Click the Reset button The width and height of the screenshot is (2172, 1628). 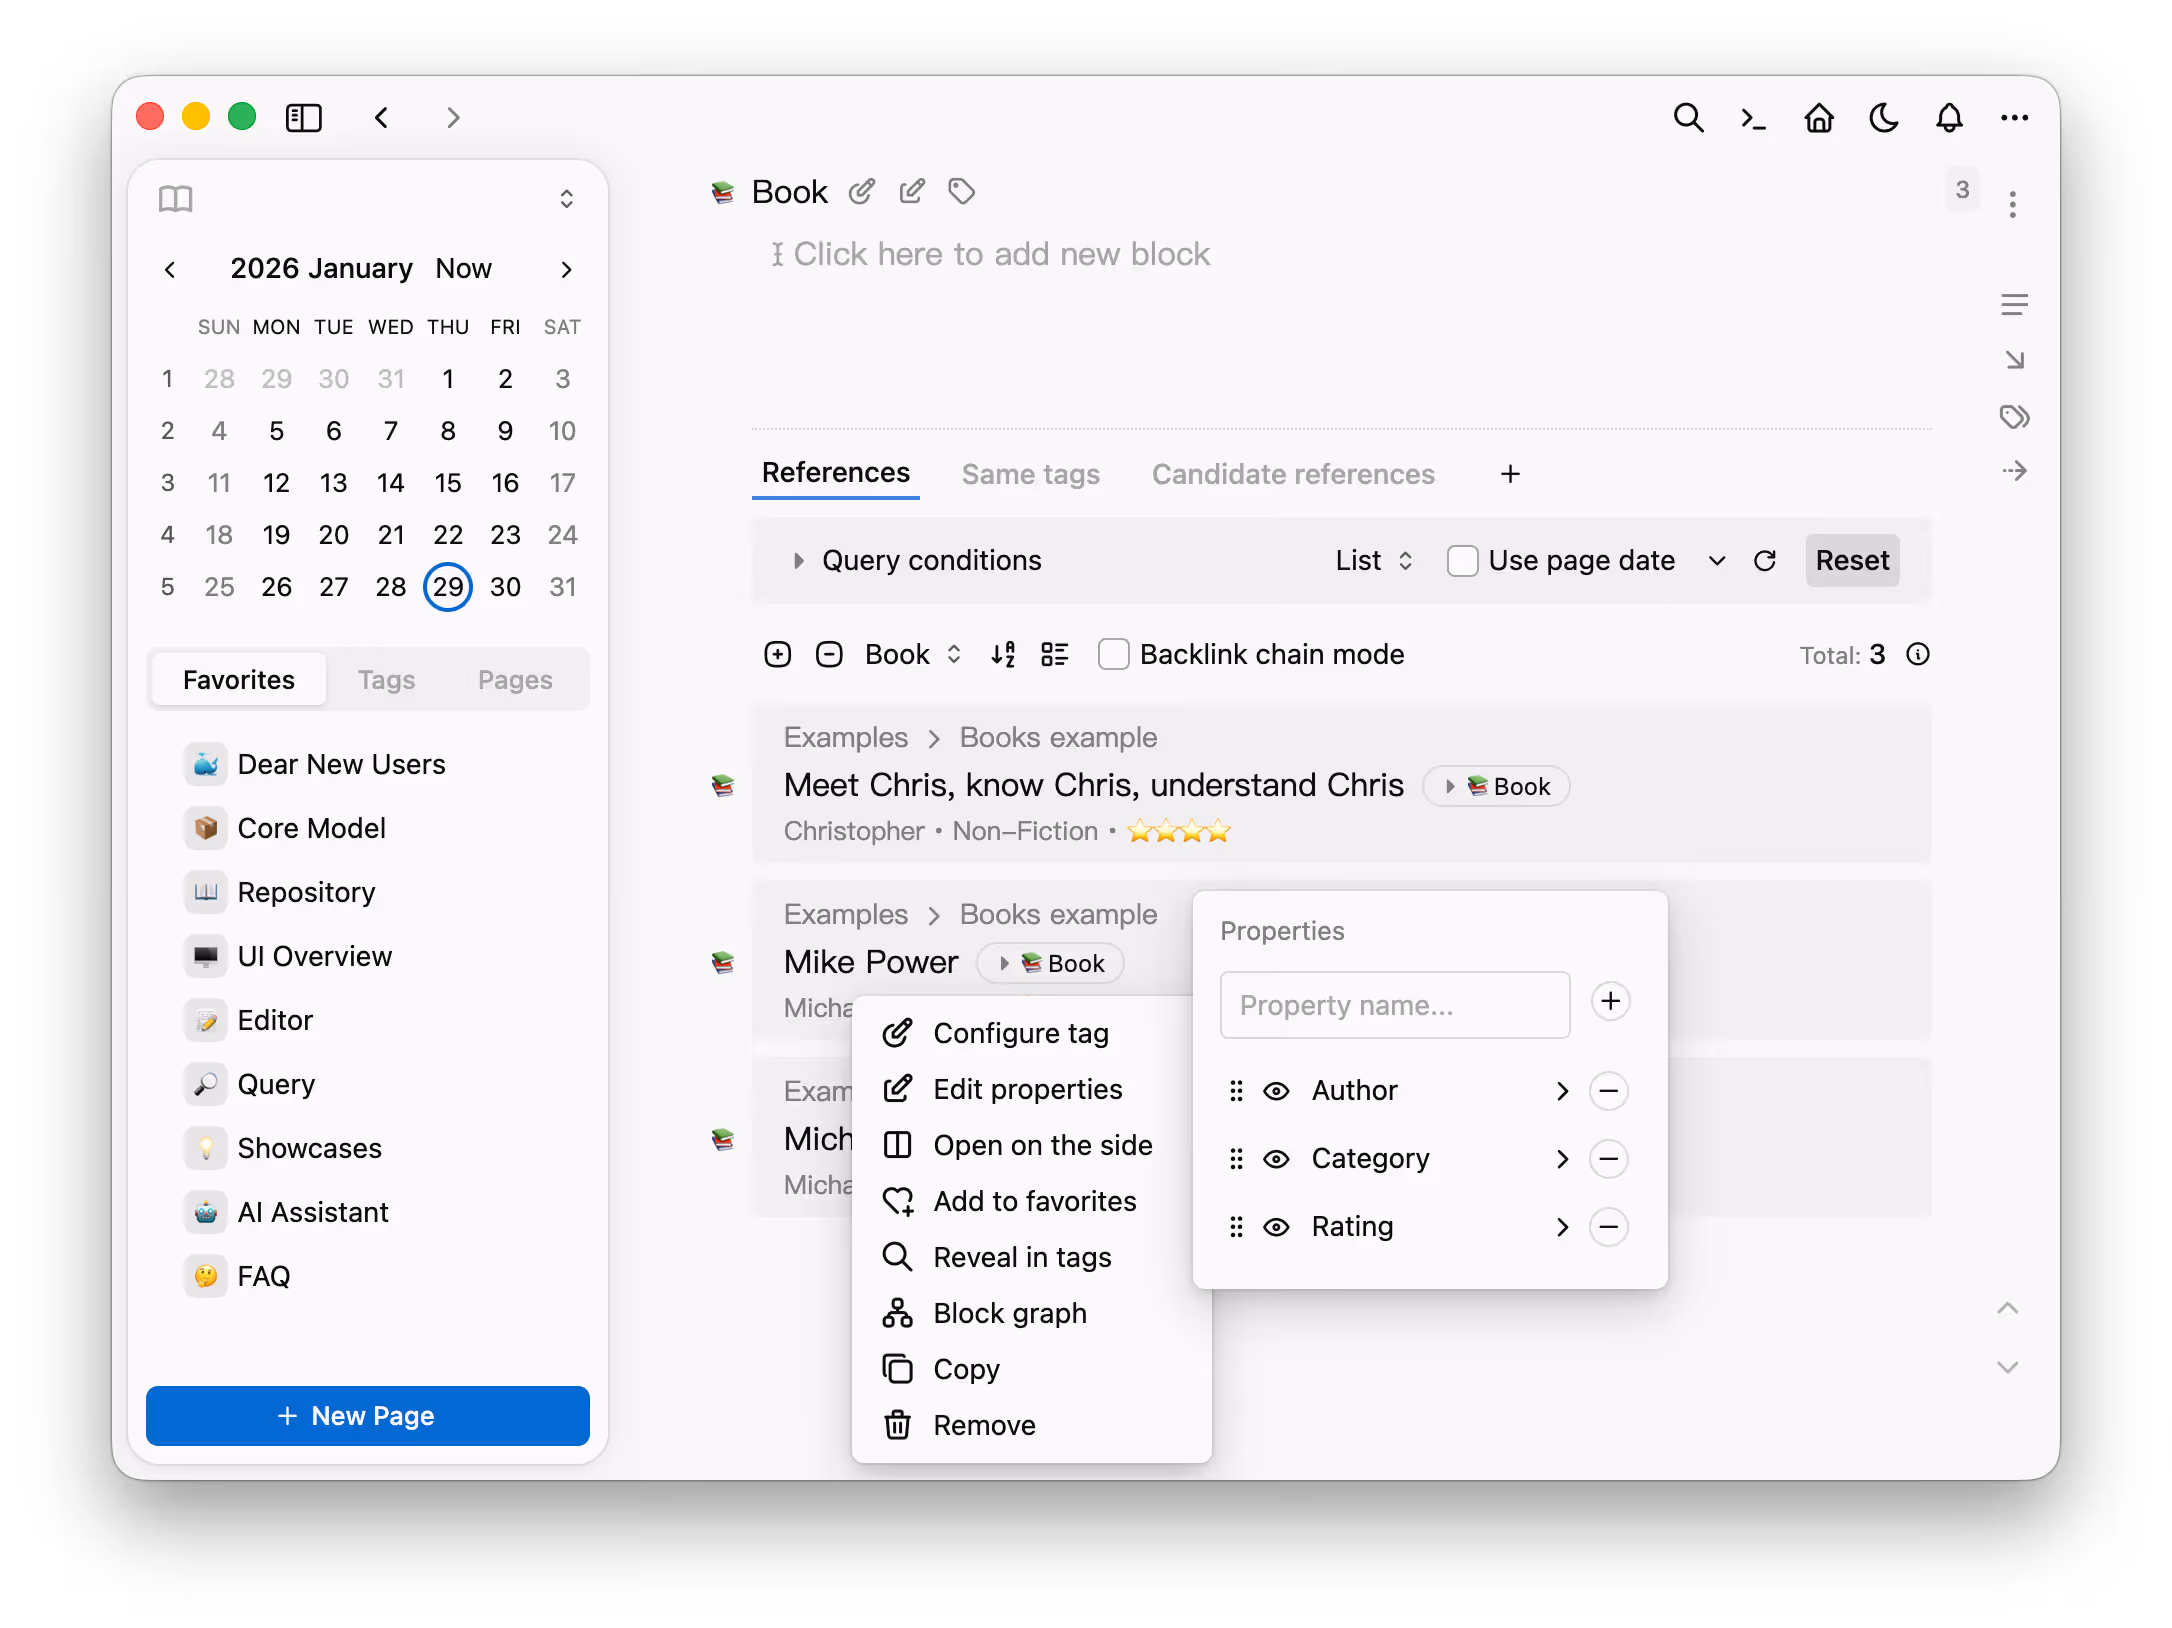pyautogui.click(x=1852, y=561)
